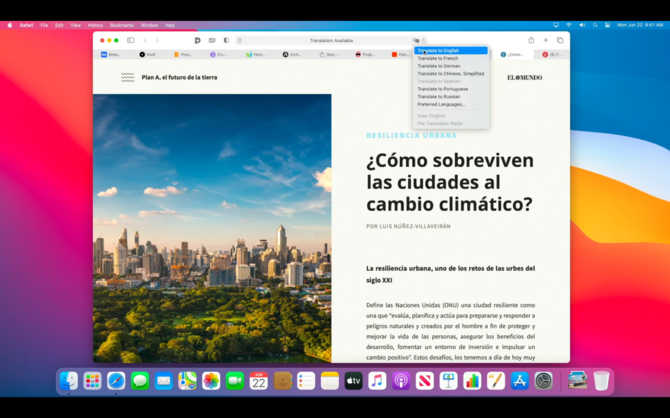Click the city skyline article image
This screenshot has width=670, height=418.
point(212,228)
